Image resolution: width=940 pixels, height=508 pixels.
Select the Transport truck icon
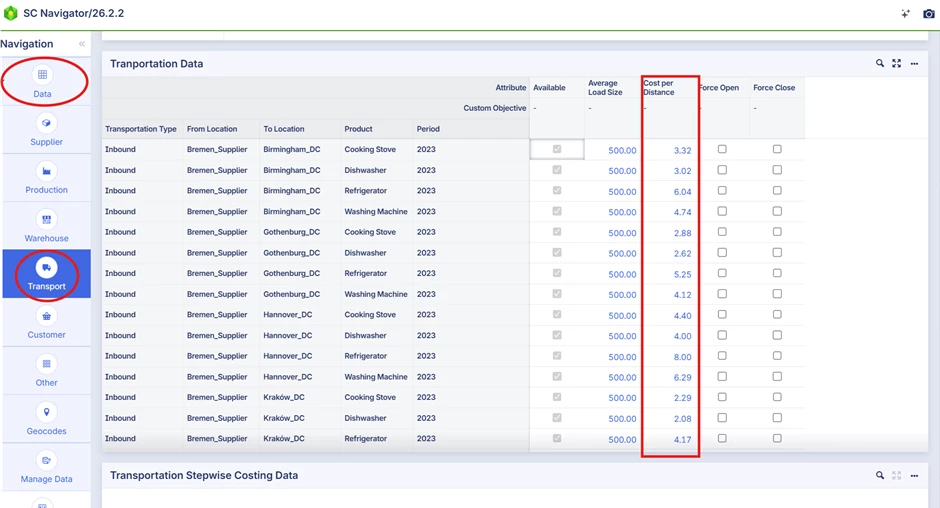[46, 267]
